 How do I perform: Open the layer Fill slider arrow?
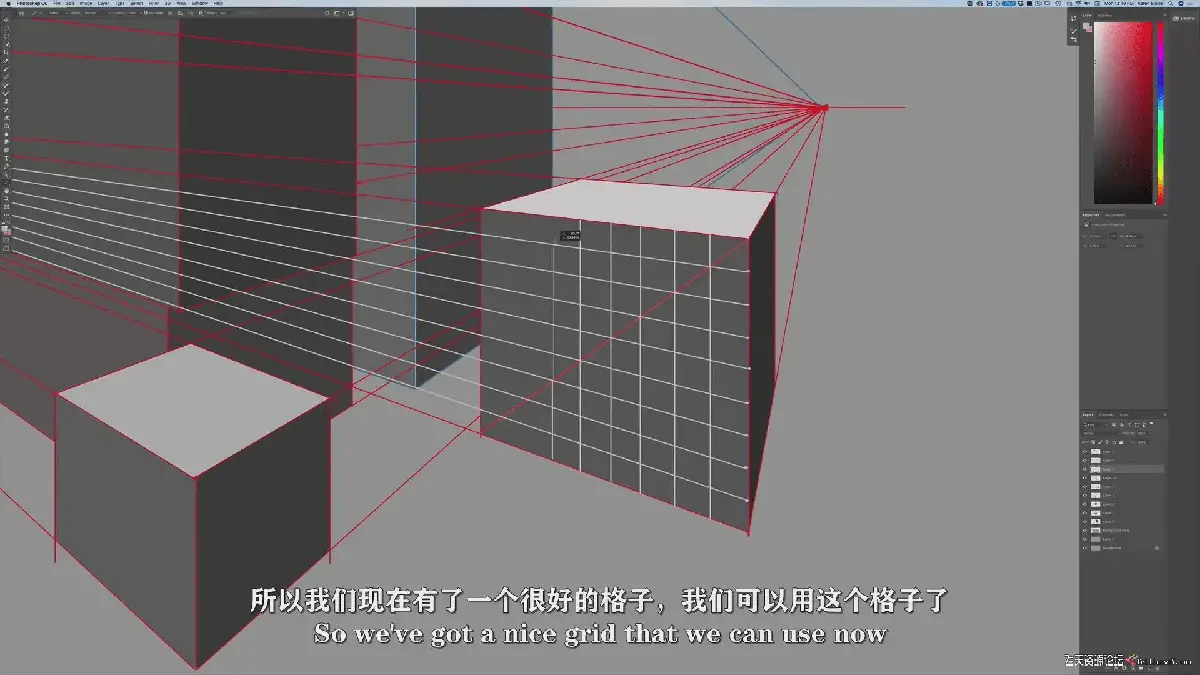click(1150, 442)
